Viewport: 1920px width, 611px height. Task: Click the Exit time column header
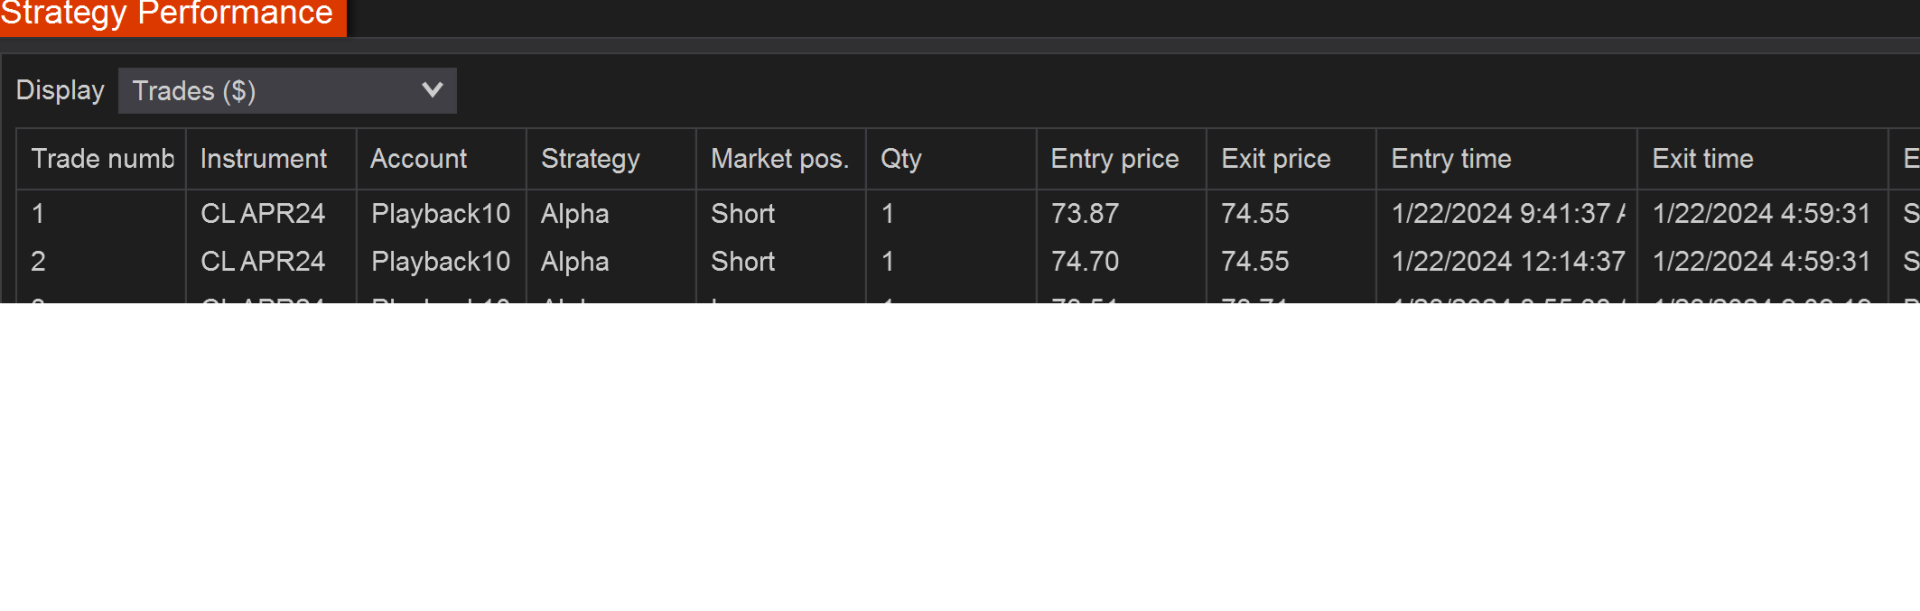[x=1702, y=159]
